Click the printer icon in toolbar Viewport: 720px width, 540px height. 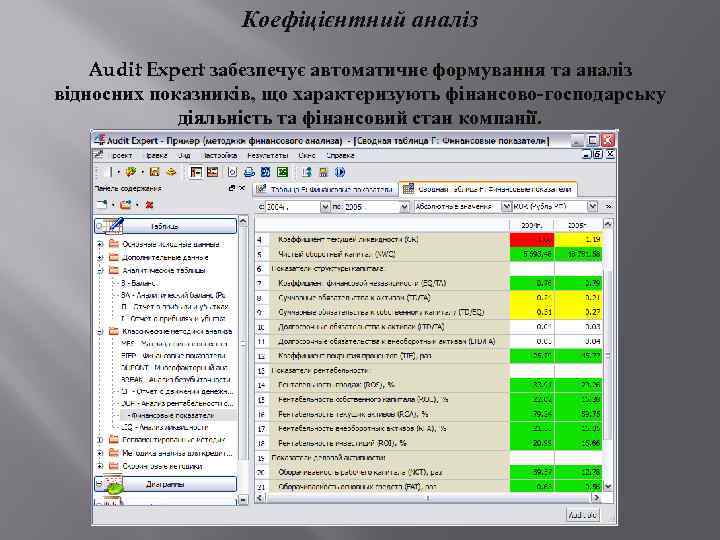[249, 172]
